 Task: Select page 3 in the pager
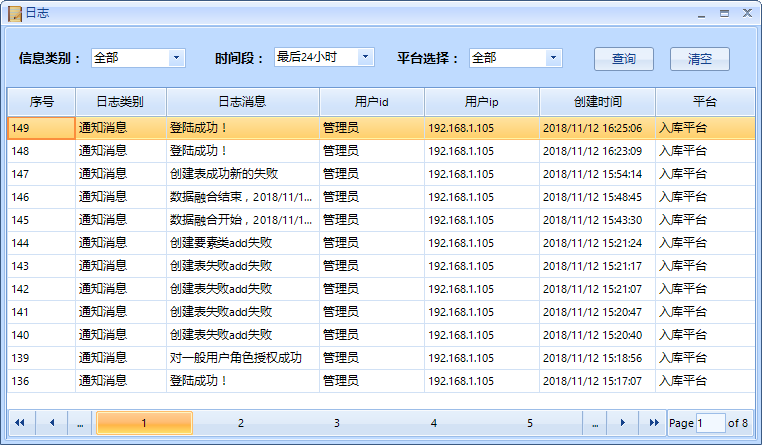(337, 423)
